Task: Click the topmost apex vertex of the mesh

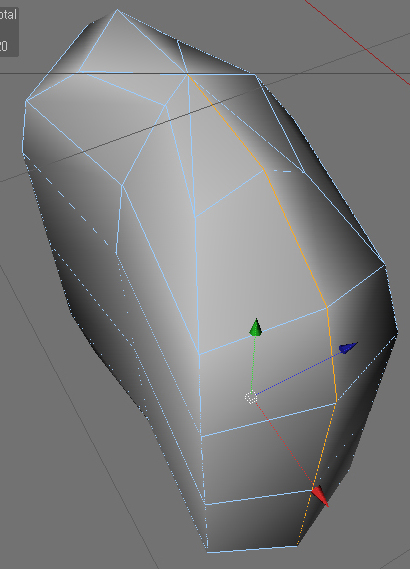Action: (117, 10)
